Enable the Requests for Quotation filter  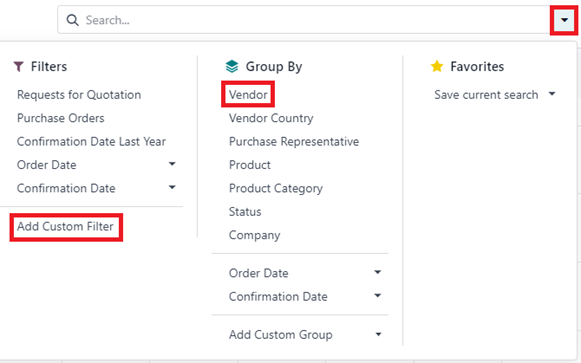(x=79, y=95)
